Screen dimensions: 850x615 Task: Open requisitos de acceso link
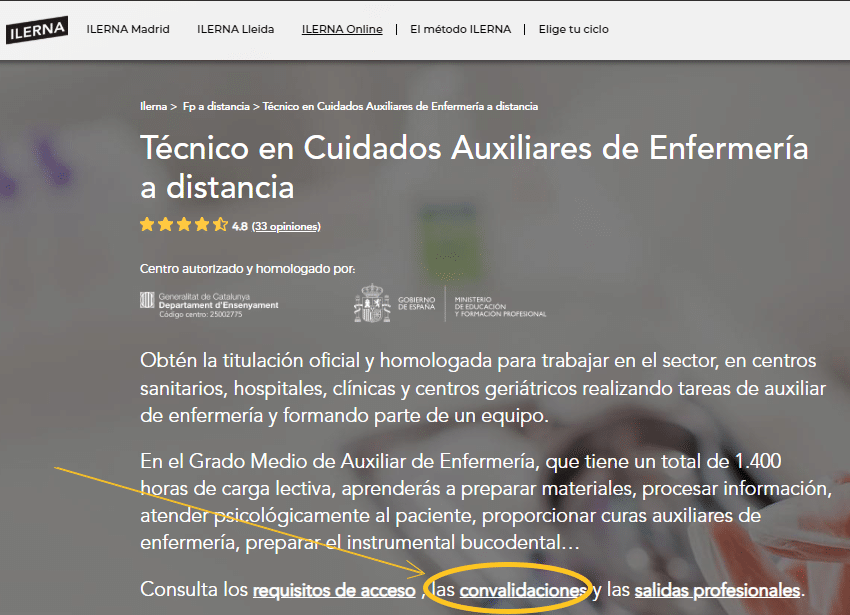pyautogui.click(x=334, y=590)
